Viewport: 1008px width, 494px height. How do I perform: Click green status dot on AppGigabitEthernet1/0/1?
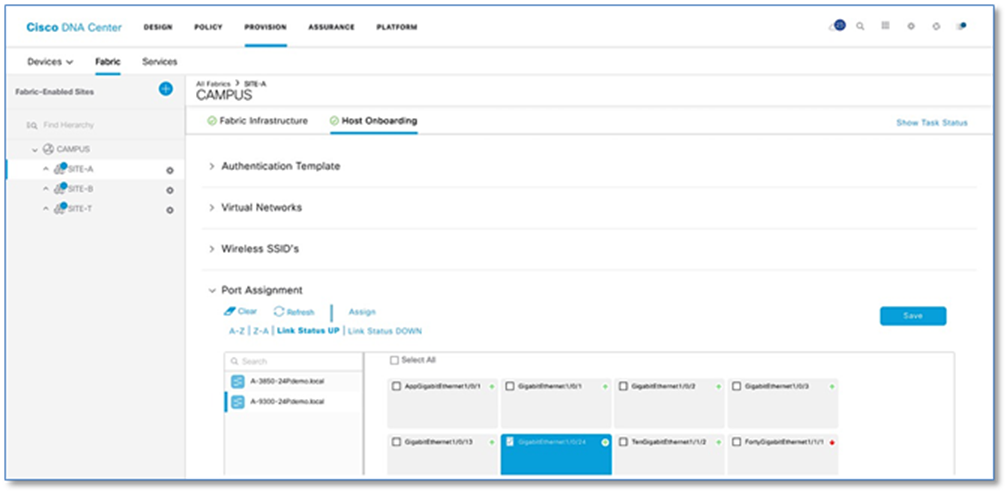(492, 387)
